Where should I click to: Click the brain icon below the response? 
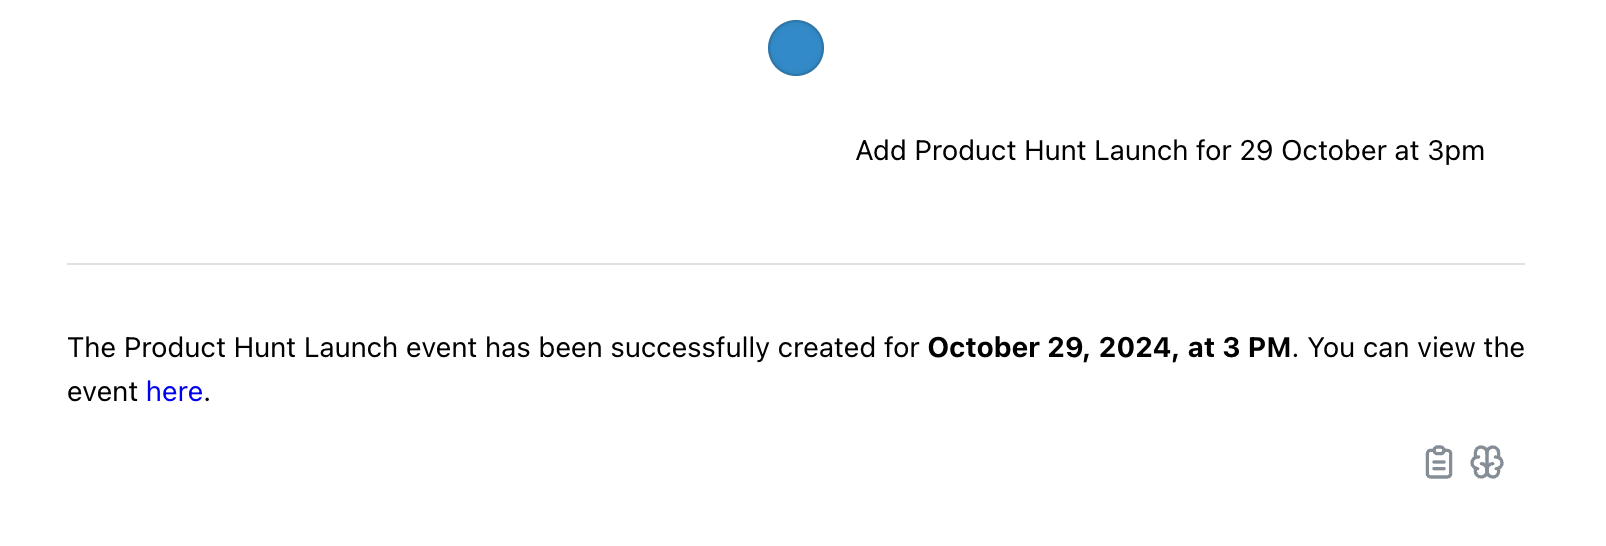click(1487, 462)
